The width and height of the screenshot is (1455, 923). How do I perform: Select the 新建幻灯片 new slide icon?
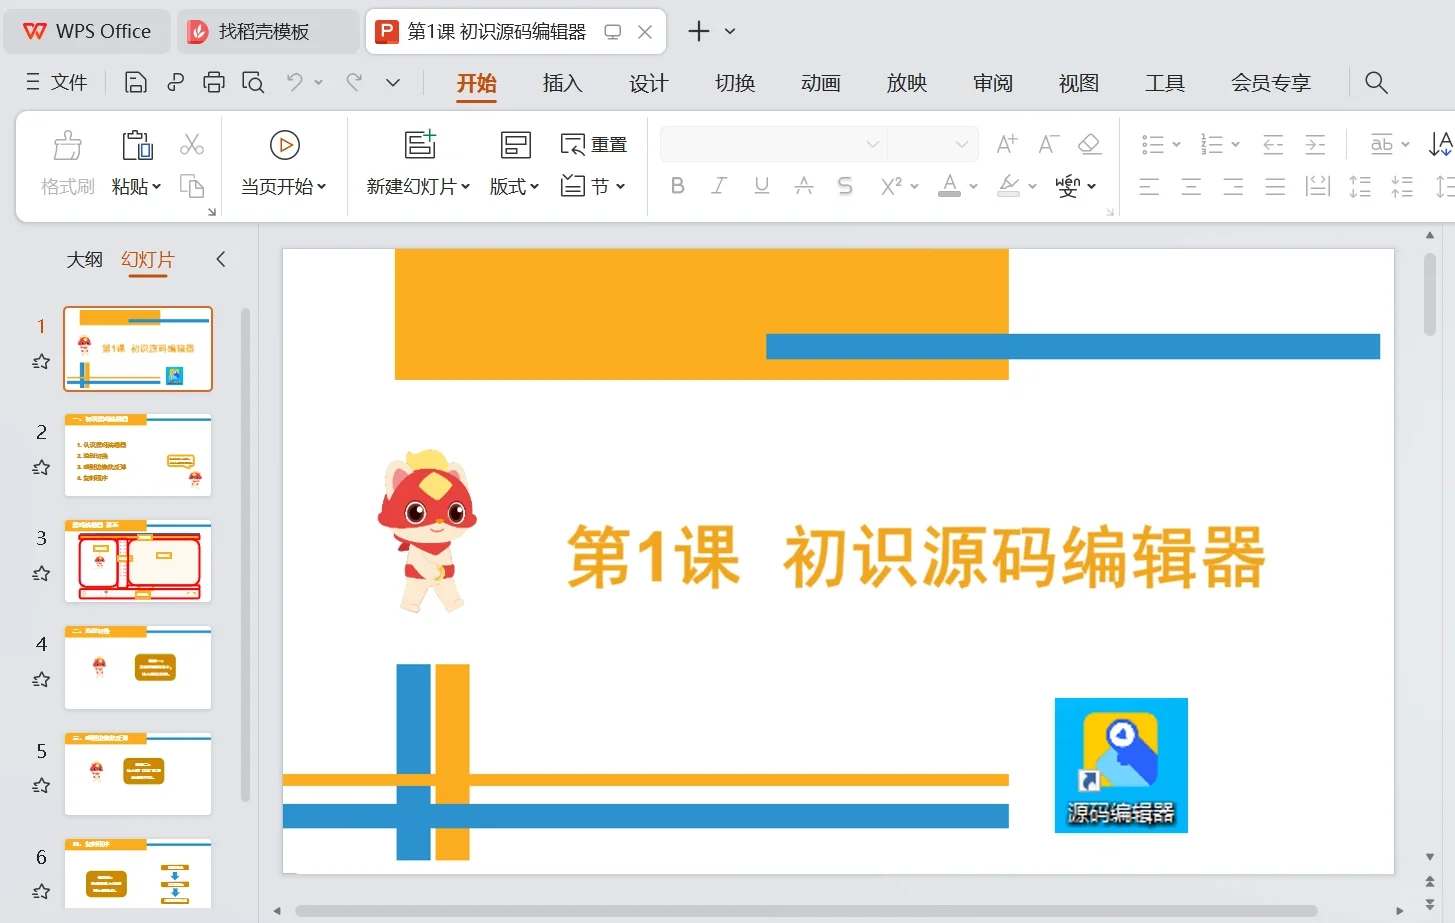click(419, 144)
